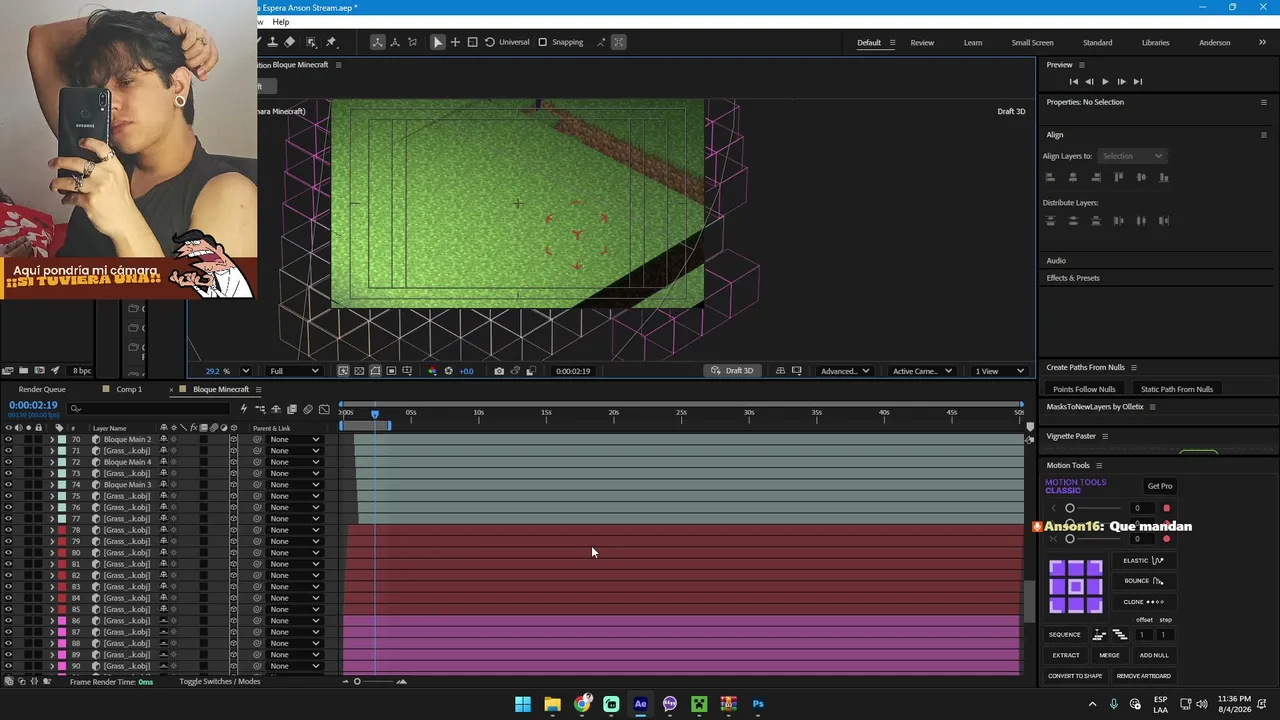Screen dimensions: 1280x720
Task: Click the ADD NULL button
Action: pyautogui.click(x=1154, y=655)
